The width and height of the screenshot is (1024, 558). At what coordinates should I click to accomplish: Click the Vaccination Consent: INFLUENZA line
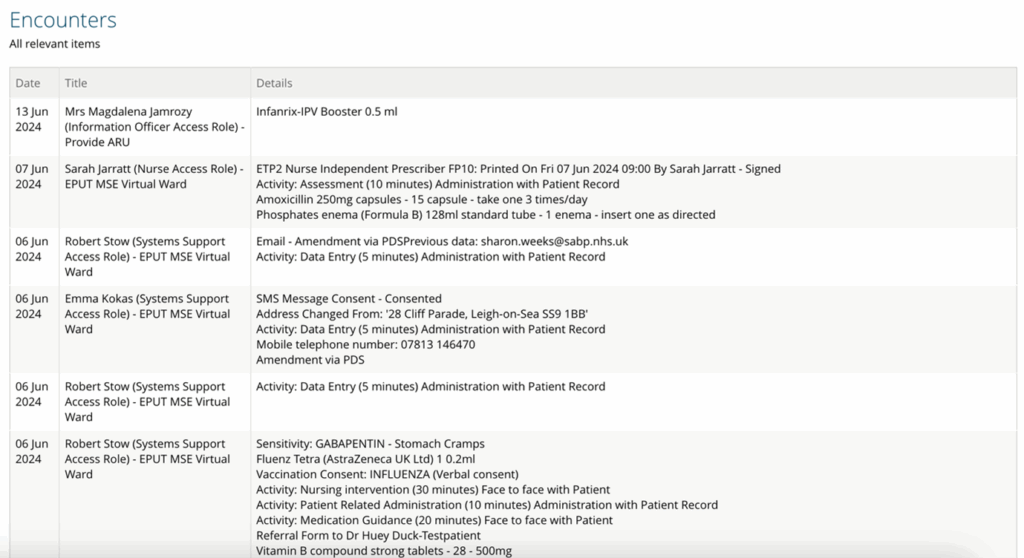[387, 474]
